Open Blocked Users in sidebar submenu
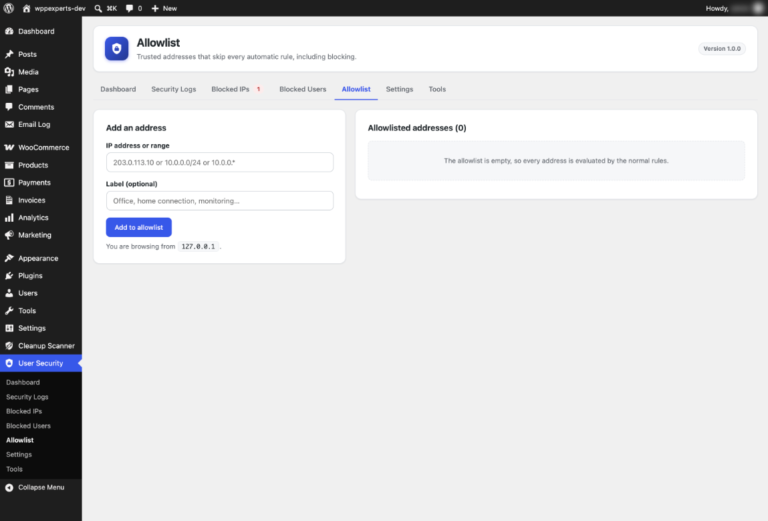This screenshot has width=768, height=521. (x=28, y=426)
